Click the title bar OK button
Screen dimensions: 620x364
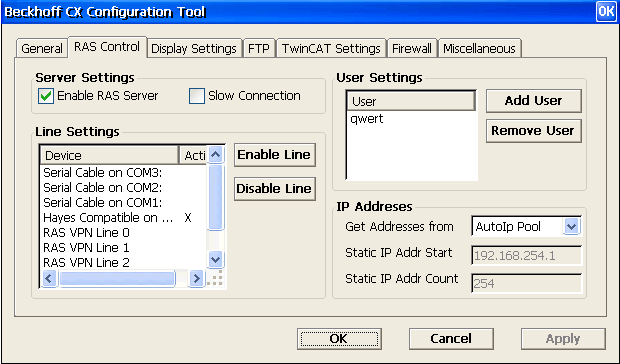606,11
